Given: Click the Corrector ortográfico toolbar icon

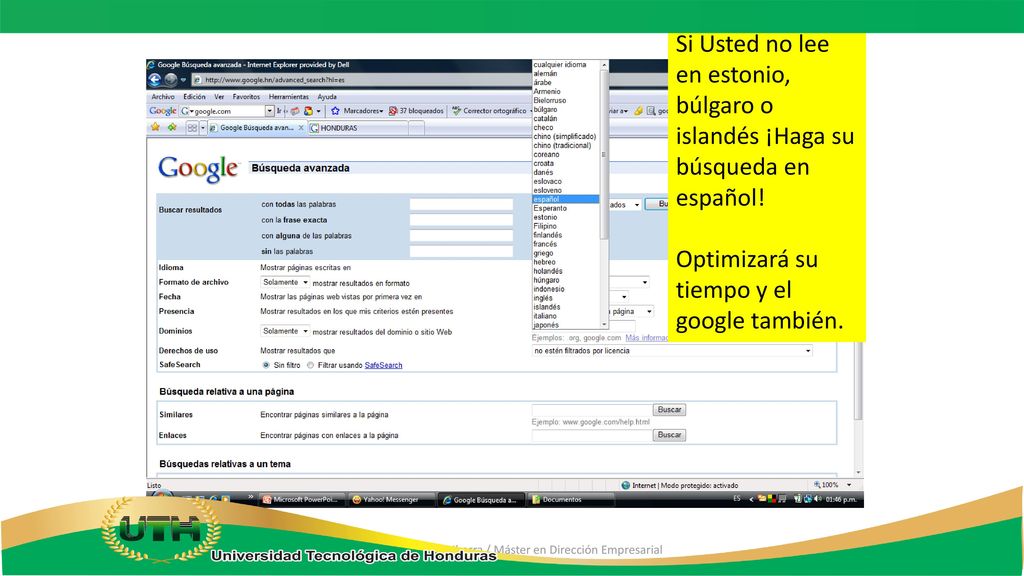Looking at the screenshot, I should [456, 111].
